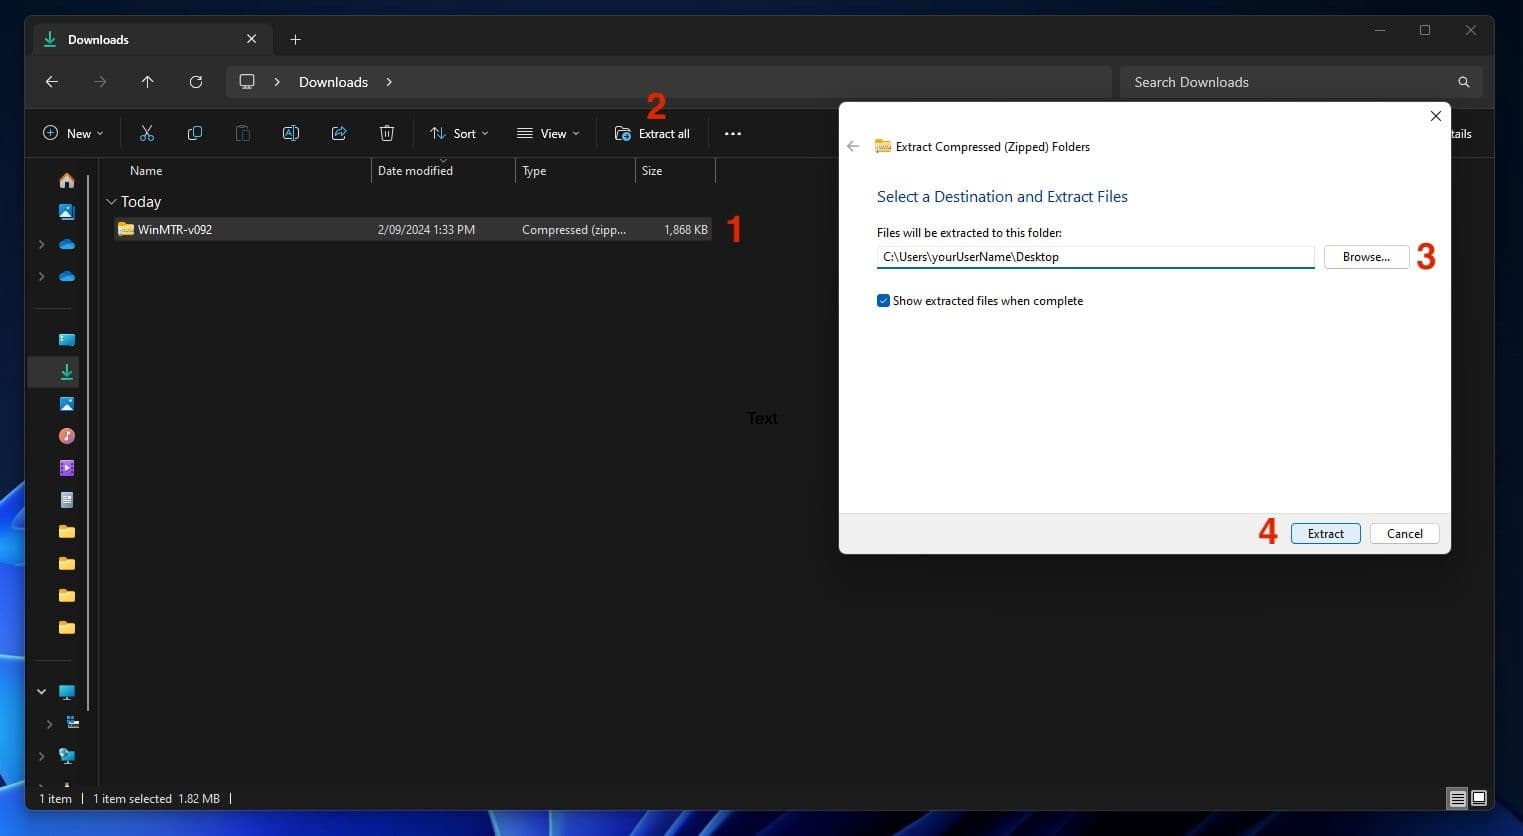Click the Extract button
The width and height of the screenshot is (1523, 836).
tap(1325, 533)
